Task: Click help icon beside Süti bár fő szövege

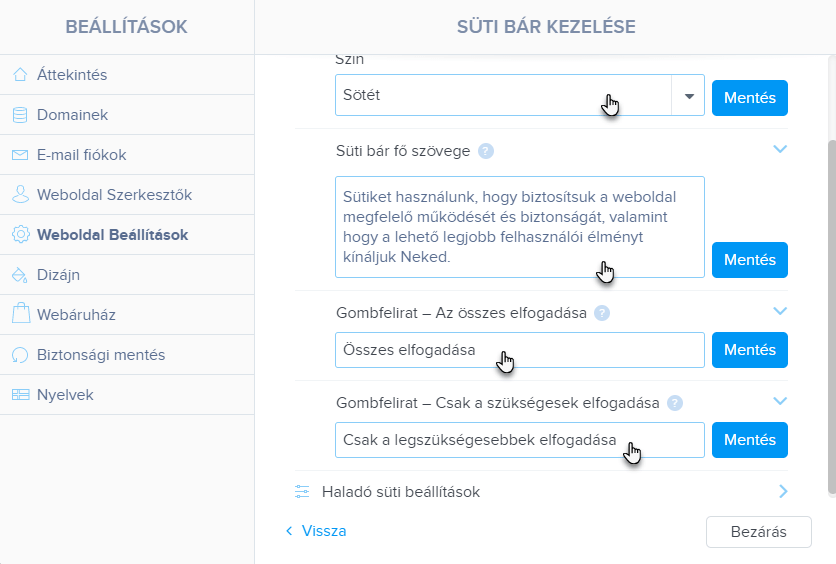Action: coord(486,151)
